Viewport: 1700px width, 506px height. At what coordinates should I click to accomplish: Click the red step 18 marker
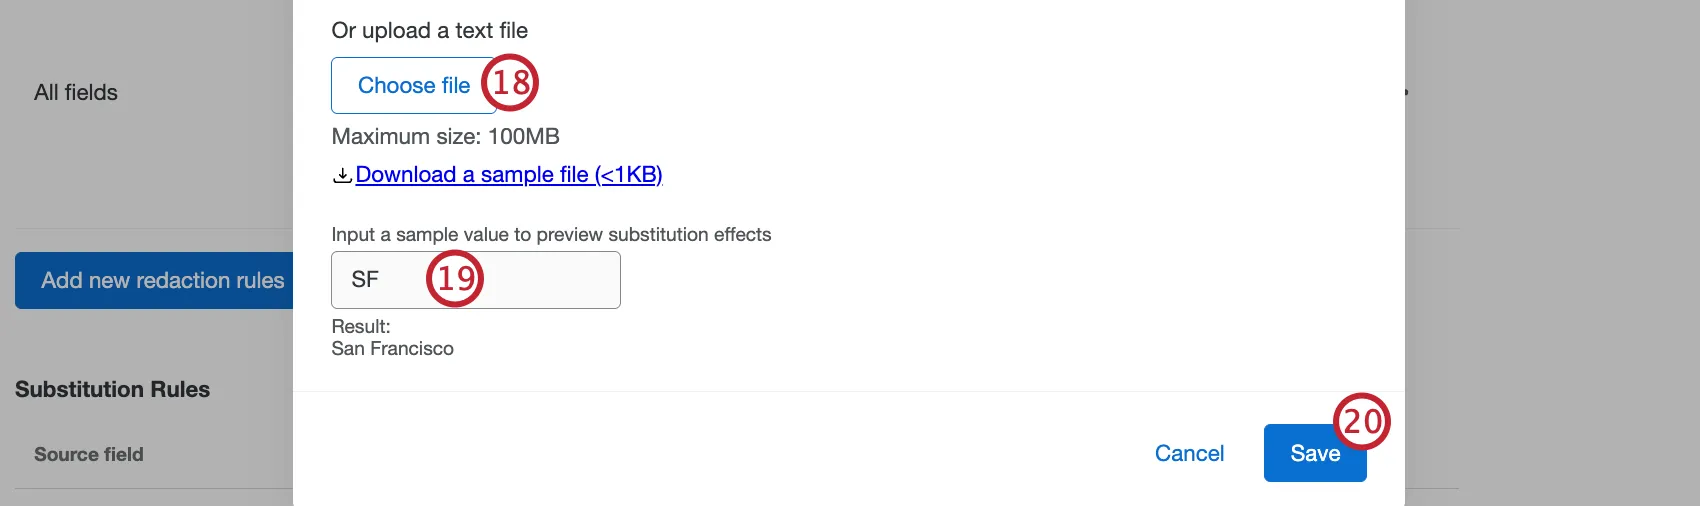[510, 83]
